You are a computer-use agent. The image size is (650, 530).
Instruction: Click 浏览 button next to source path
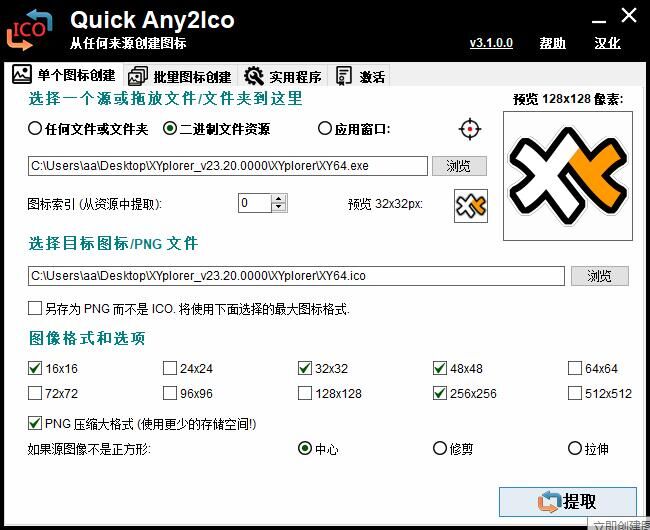(459, 166)
